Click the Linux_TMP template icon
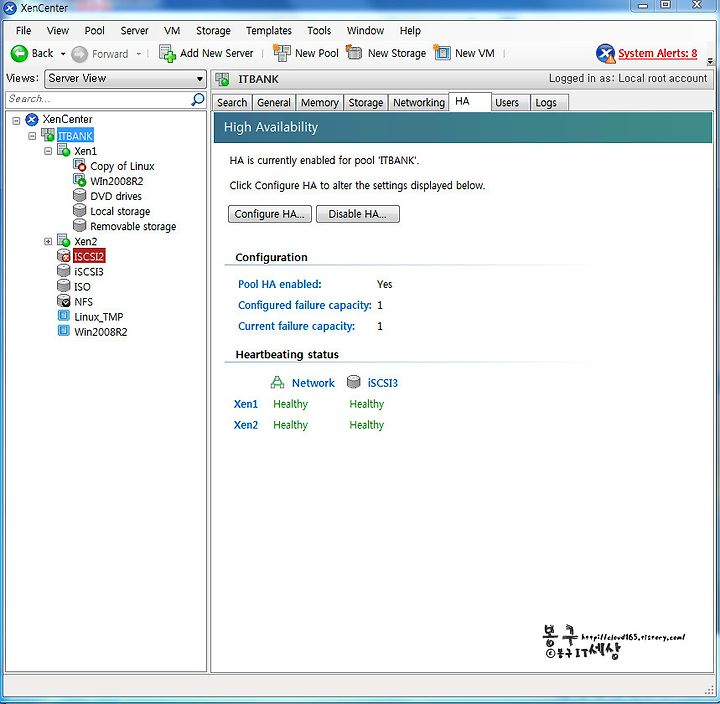The height and width of the screenshot is (704, 720). click(x=63, y=316)
